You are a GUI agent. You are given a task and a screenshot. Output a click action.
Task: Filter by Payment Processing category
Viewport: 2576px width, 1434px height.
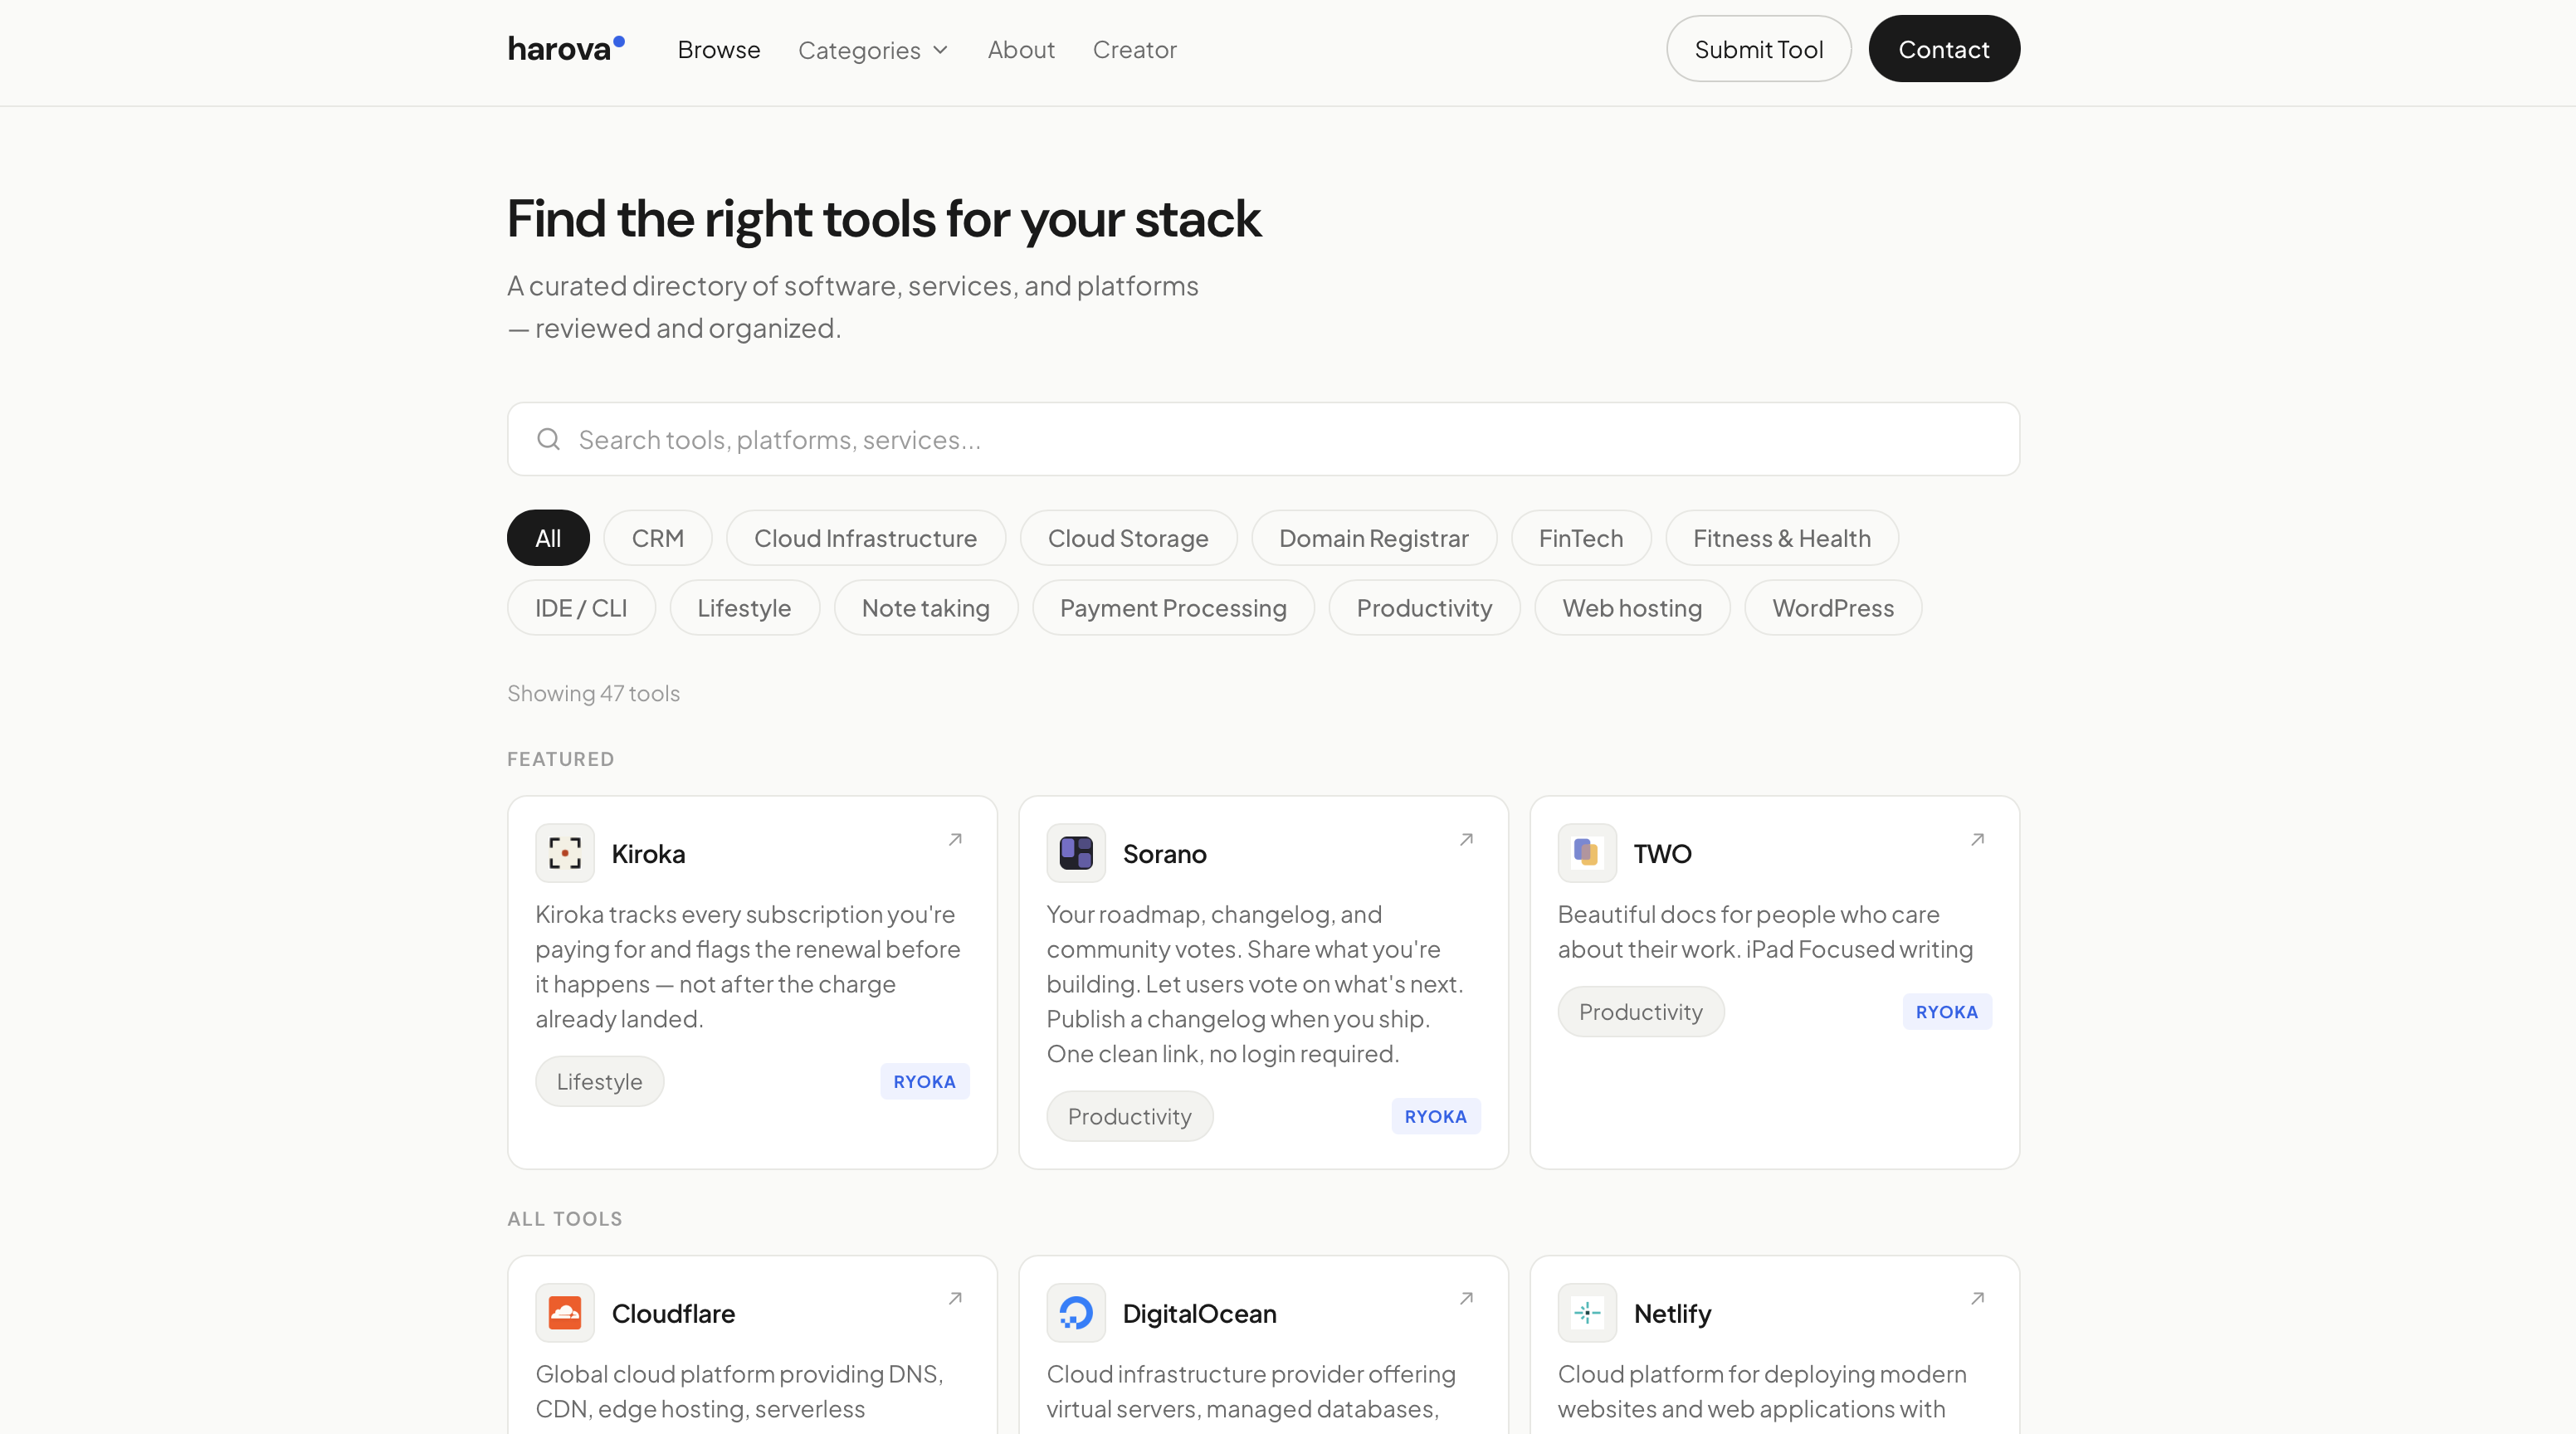(x=1173, y=608)
